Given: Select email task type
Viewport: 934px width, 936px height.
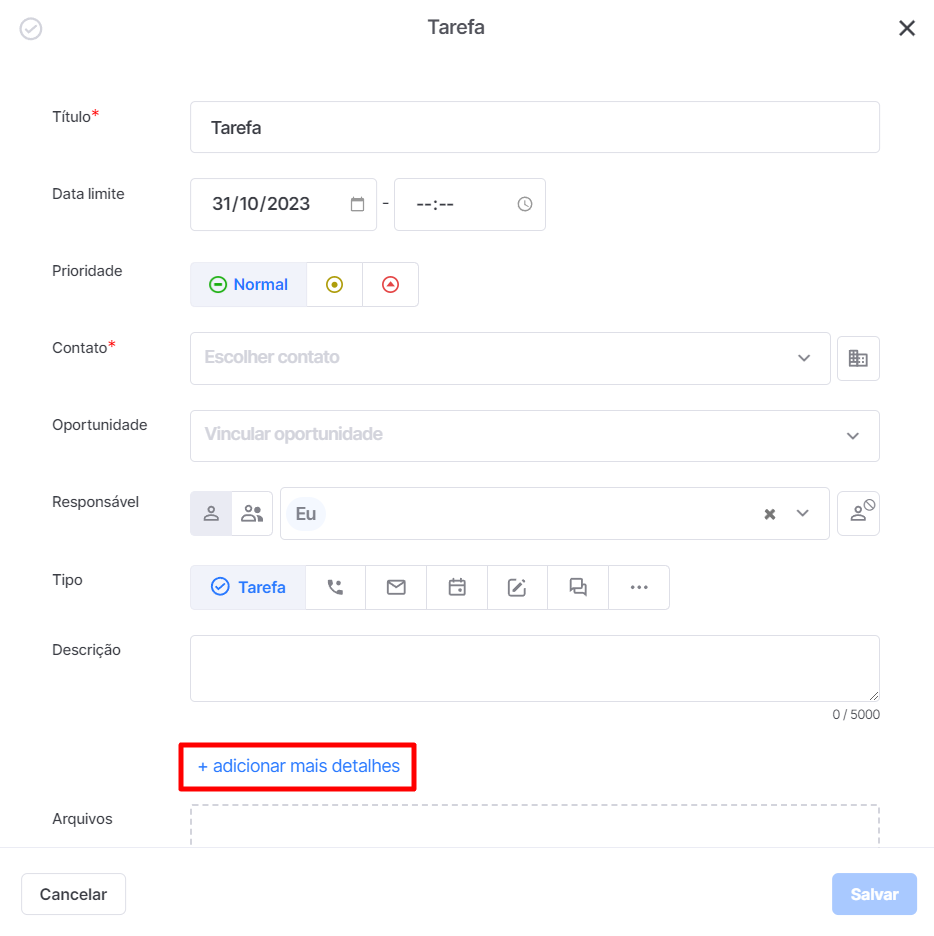Looking at the screenshot, I should pos(396,587).
